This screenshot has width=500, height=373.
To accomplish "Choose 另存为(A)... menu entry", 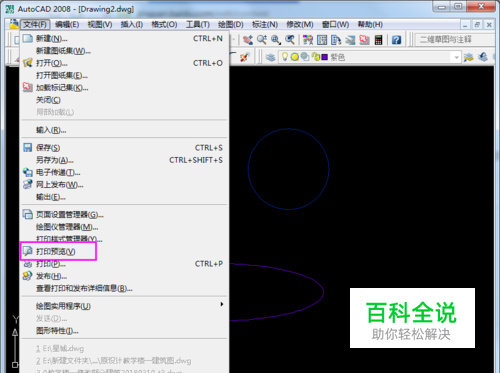I will 124,160.
